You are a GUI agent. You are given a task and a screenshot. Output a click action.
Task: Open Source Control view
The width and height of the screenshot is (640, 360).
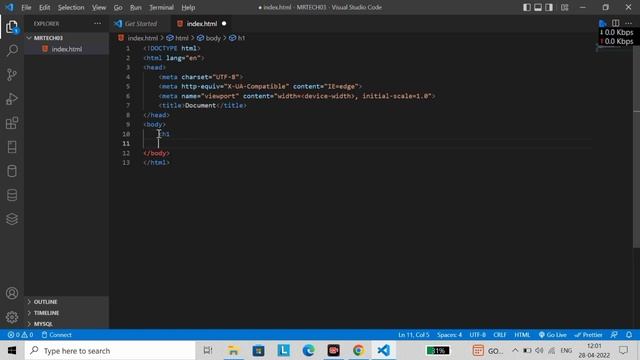(x=12, y=75)
